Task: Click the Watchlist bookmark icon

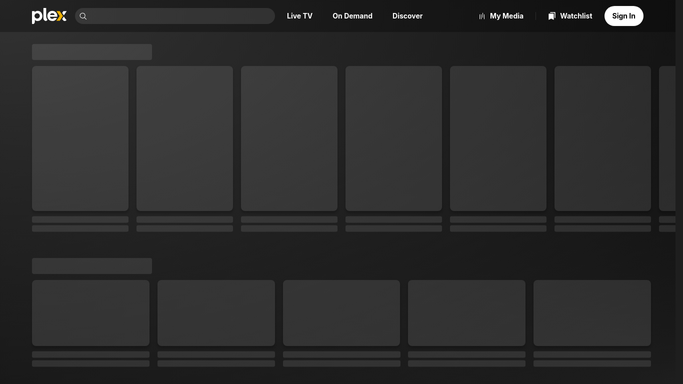Action: coord(552,16)
